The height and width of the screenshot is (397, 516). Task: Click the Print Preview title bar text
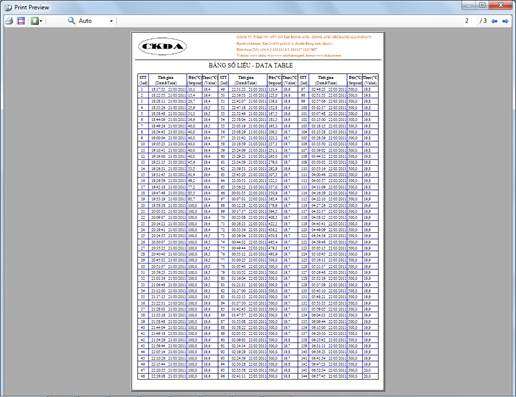(x=32, y=7)
